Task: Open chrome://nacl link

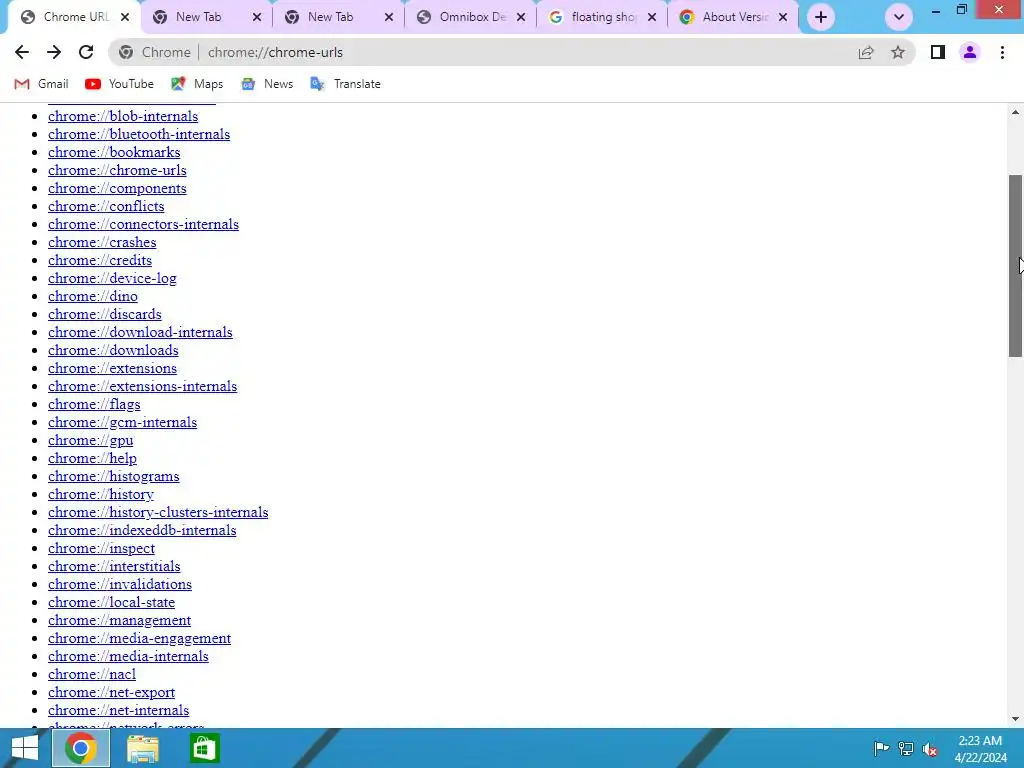Action: click(x=92, y=675)
